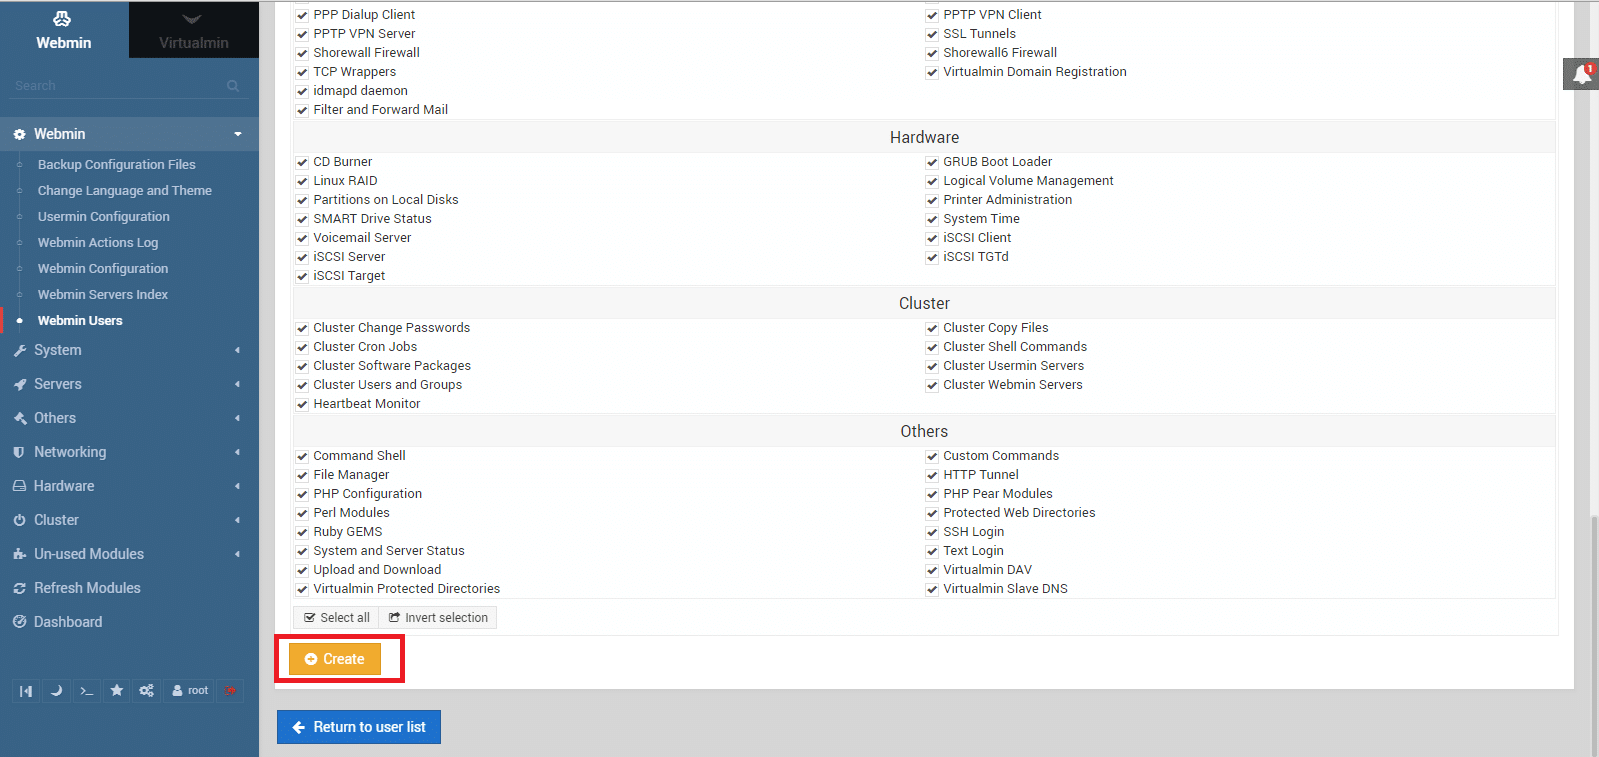Image resolution: width=1599 pixels, height=757 pixels.
Task: Click Return to user list
Action: coord(359,727)
